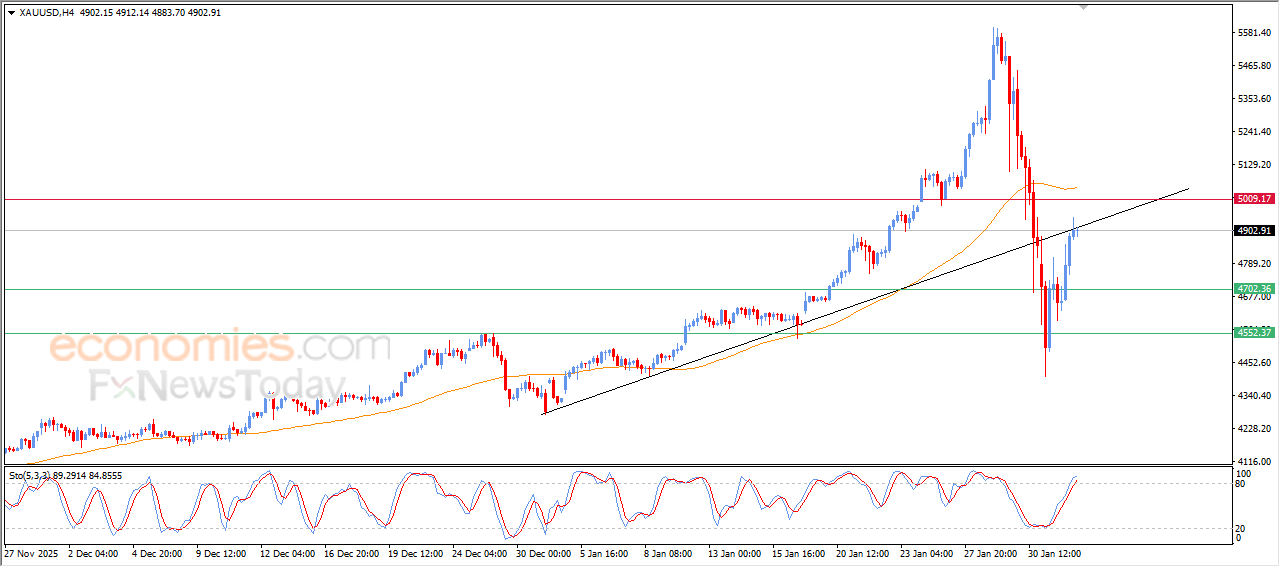Click the 24 Dec 04:00 date label

(479, 553)
